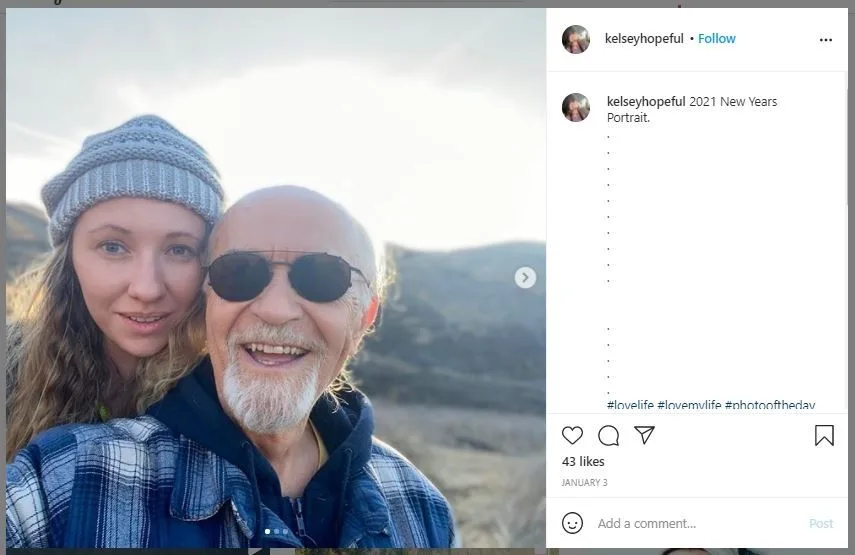Open the three-dot more options menu
Image resolution: width=855 pixels, height=555 pixels.
point(825,40)
